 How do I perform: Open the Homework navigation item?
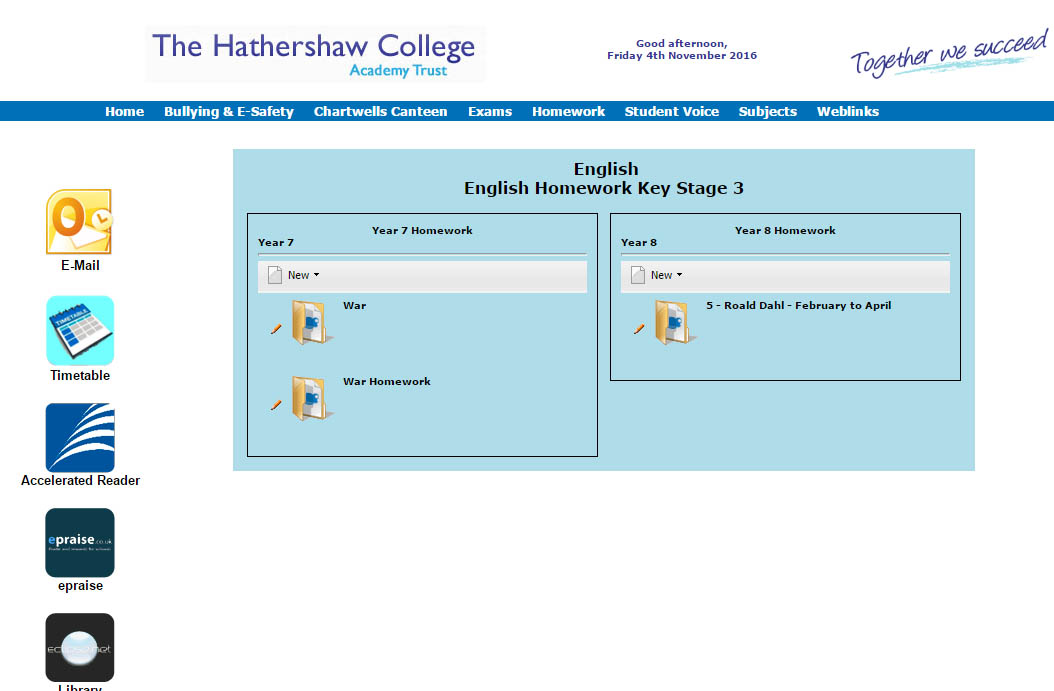[x=569, y=112]
